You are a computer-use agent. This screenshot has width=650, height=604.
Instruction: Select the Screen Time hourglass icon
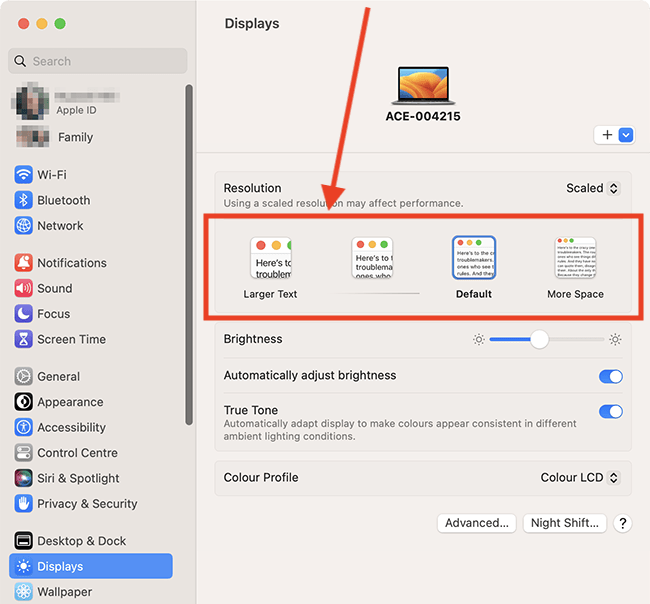click(x=24, y=339)
